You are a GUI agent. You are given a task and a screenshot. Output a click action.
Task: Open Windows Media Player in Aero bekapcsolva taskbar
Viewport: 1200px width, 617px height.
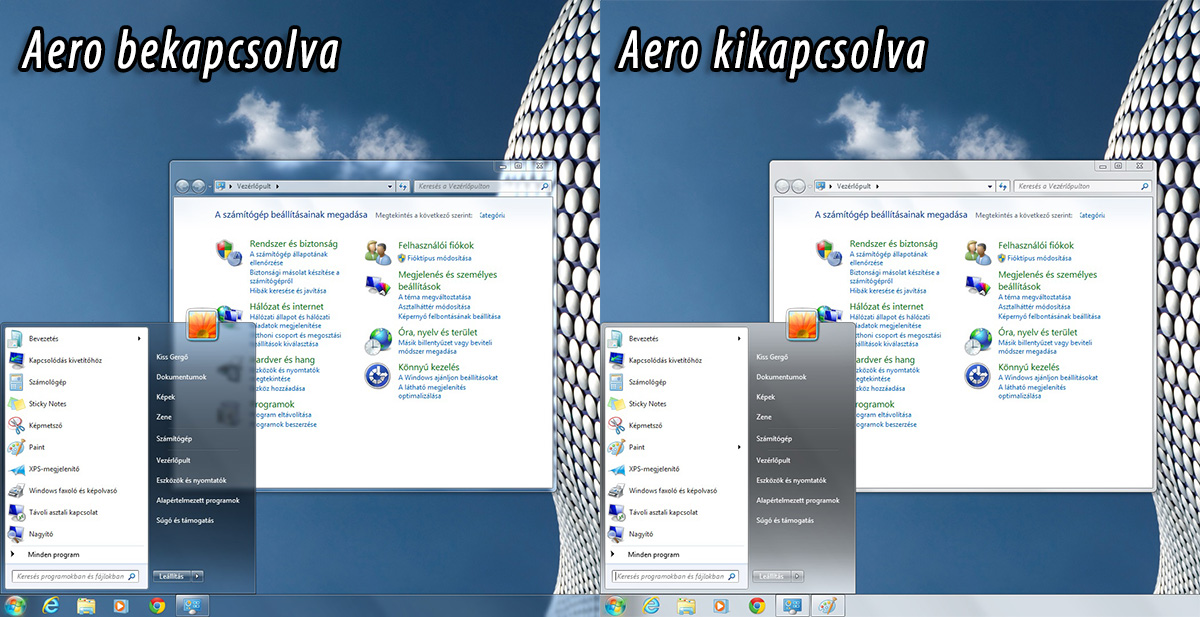pyautogui.click(x=121, y=605)
